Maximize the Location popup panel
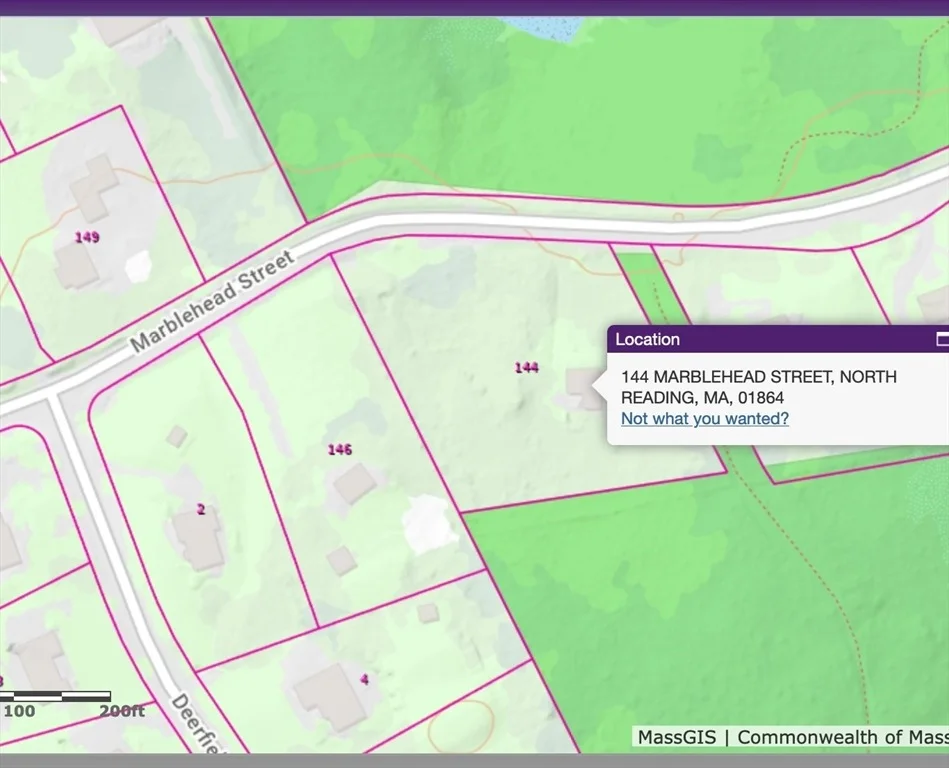The width and height of the screenshot is (949, 768). click(942, 339)
